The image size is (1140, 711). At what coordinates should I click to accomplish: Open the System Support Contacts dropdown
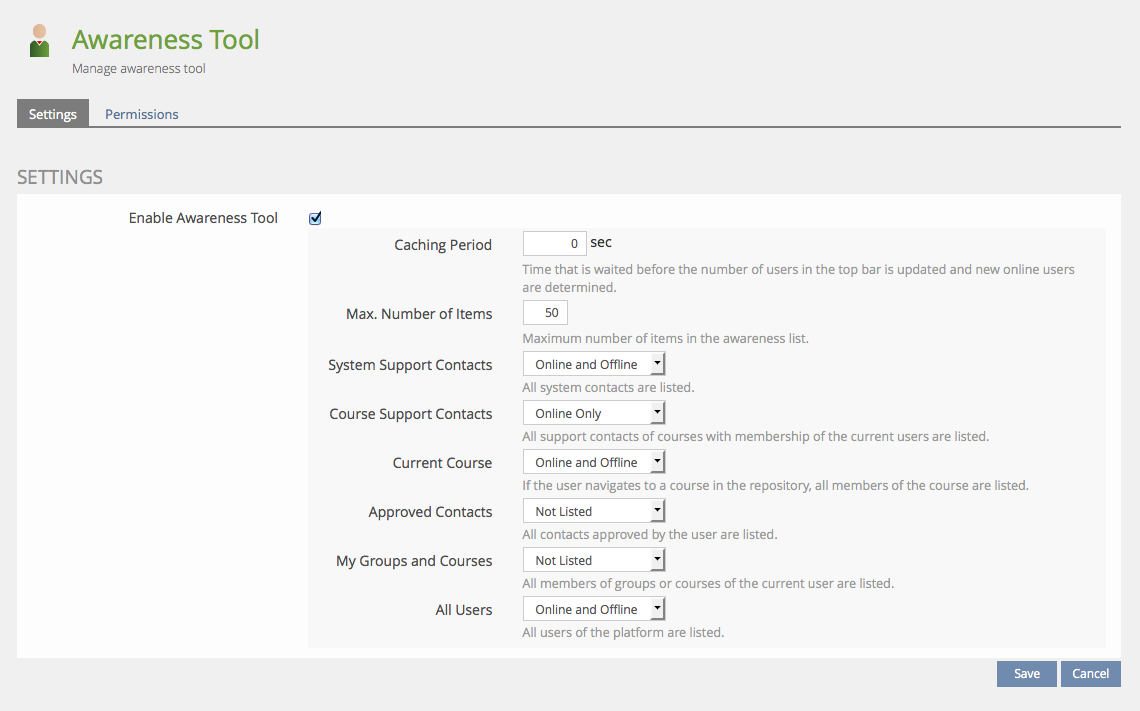593,364
